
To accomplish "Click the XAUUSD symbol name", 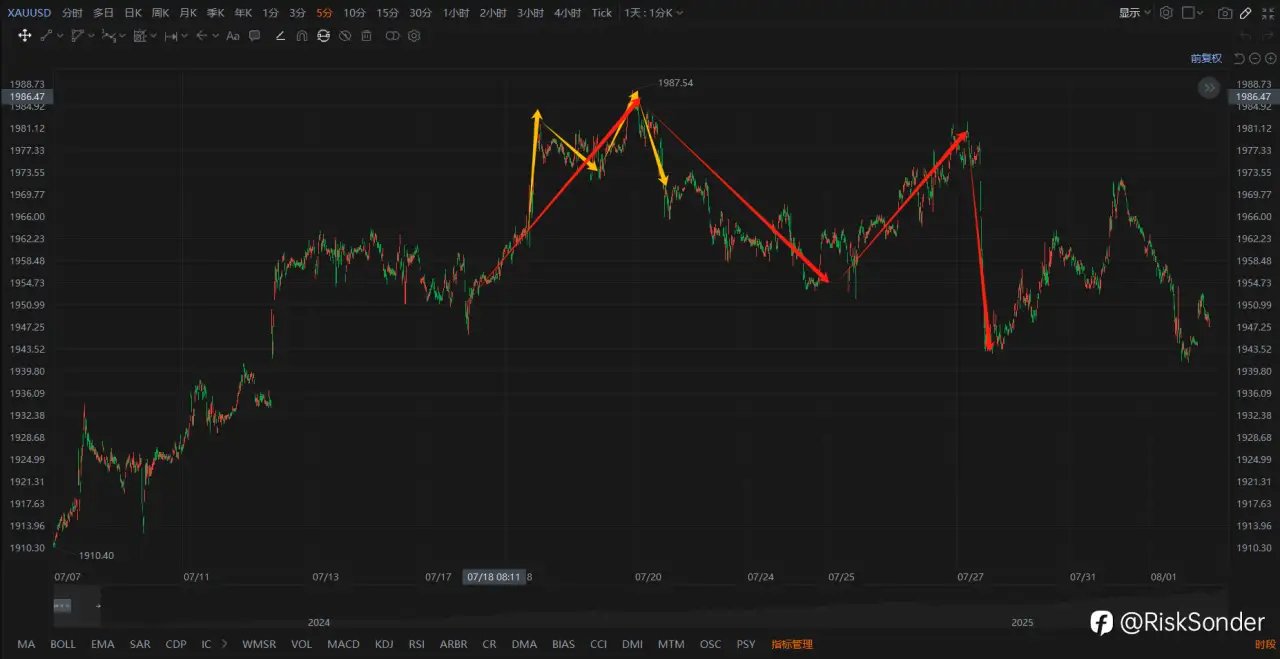I will pyautogui.click(x=30, y=13).
